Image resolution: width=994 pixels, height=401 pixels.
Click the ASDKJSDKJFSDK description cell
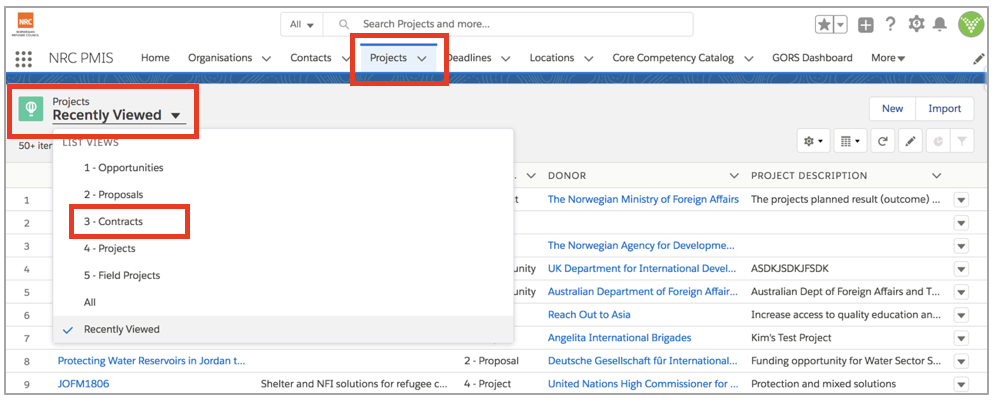789,269
